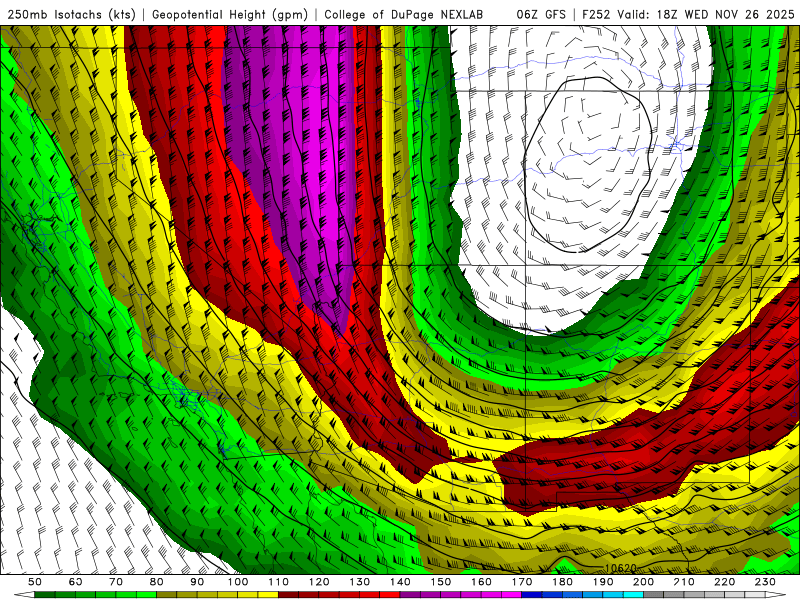
Task: Click the legend value 120
Action: coord(319,582)
